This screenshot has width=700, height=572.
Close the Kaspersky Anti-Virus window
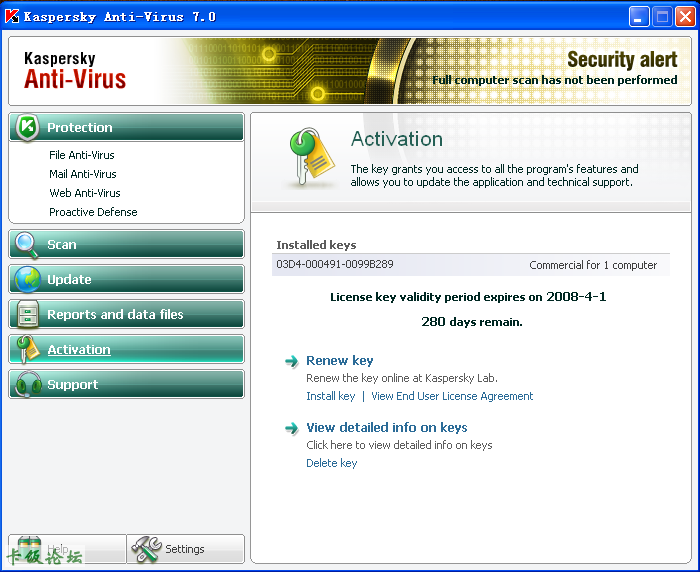tap(685, 17)
